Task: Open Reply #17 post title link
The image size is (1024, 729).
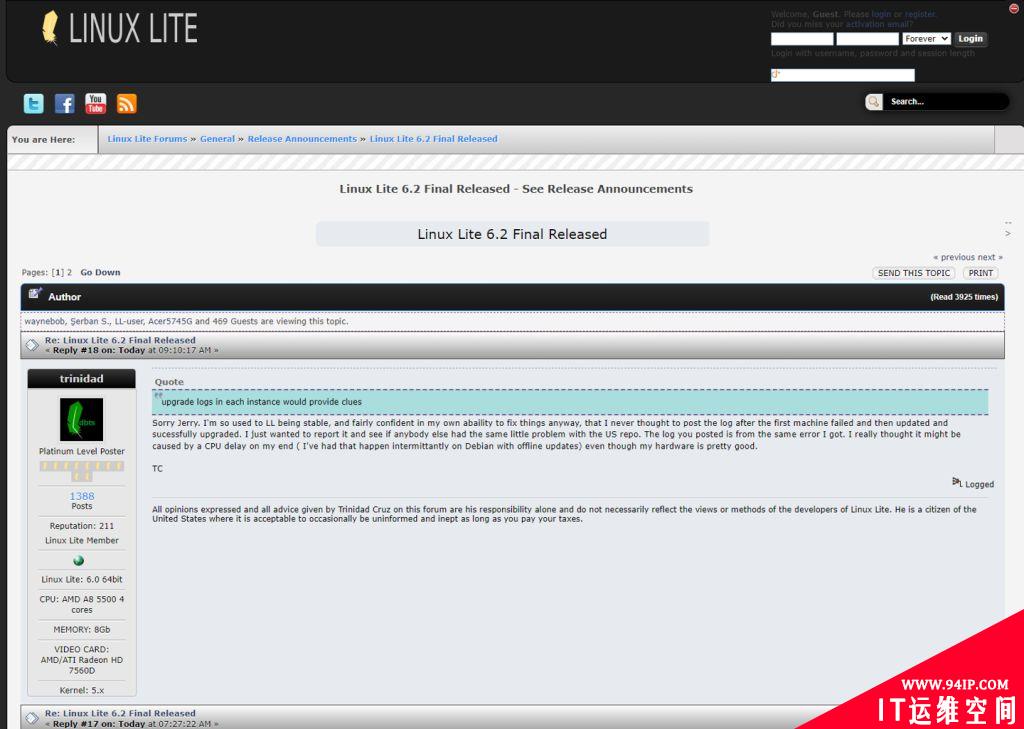Action: pos(120,713)
